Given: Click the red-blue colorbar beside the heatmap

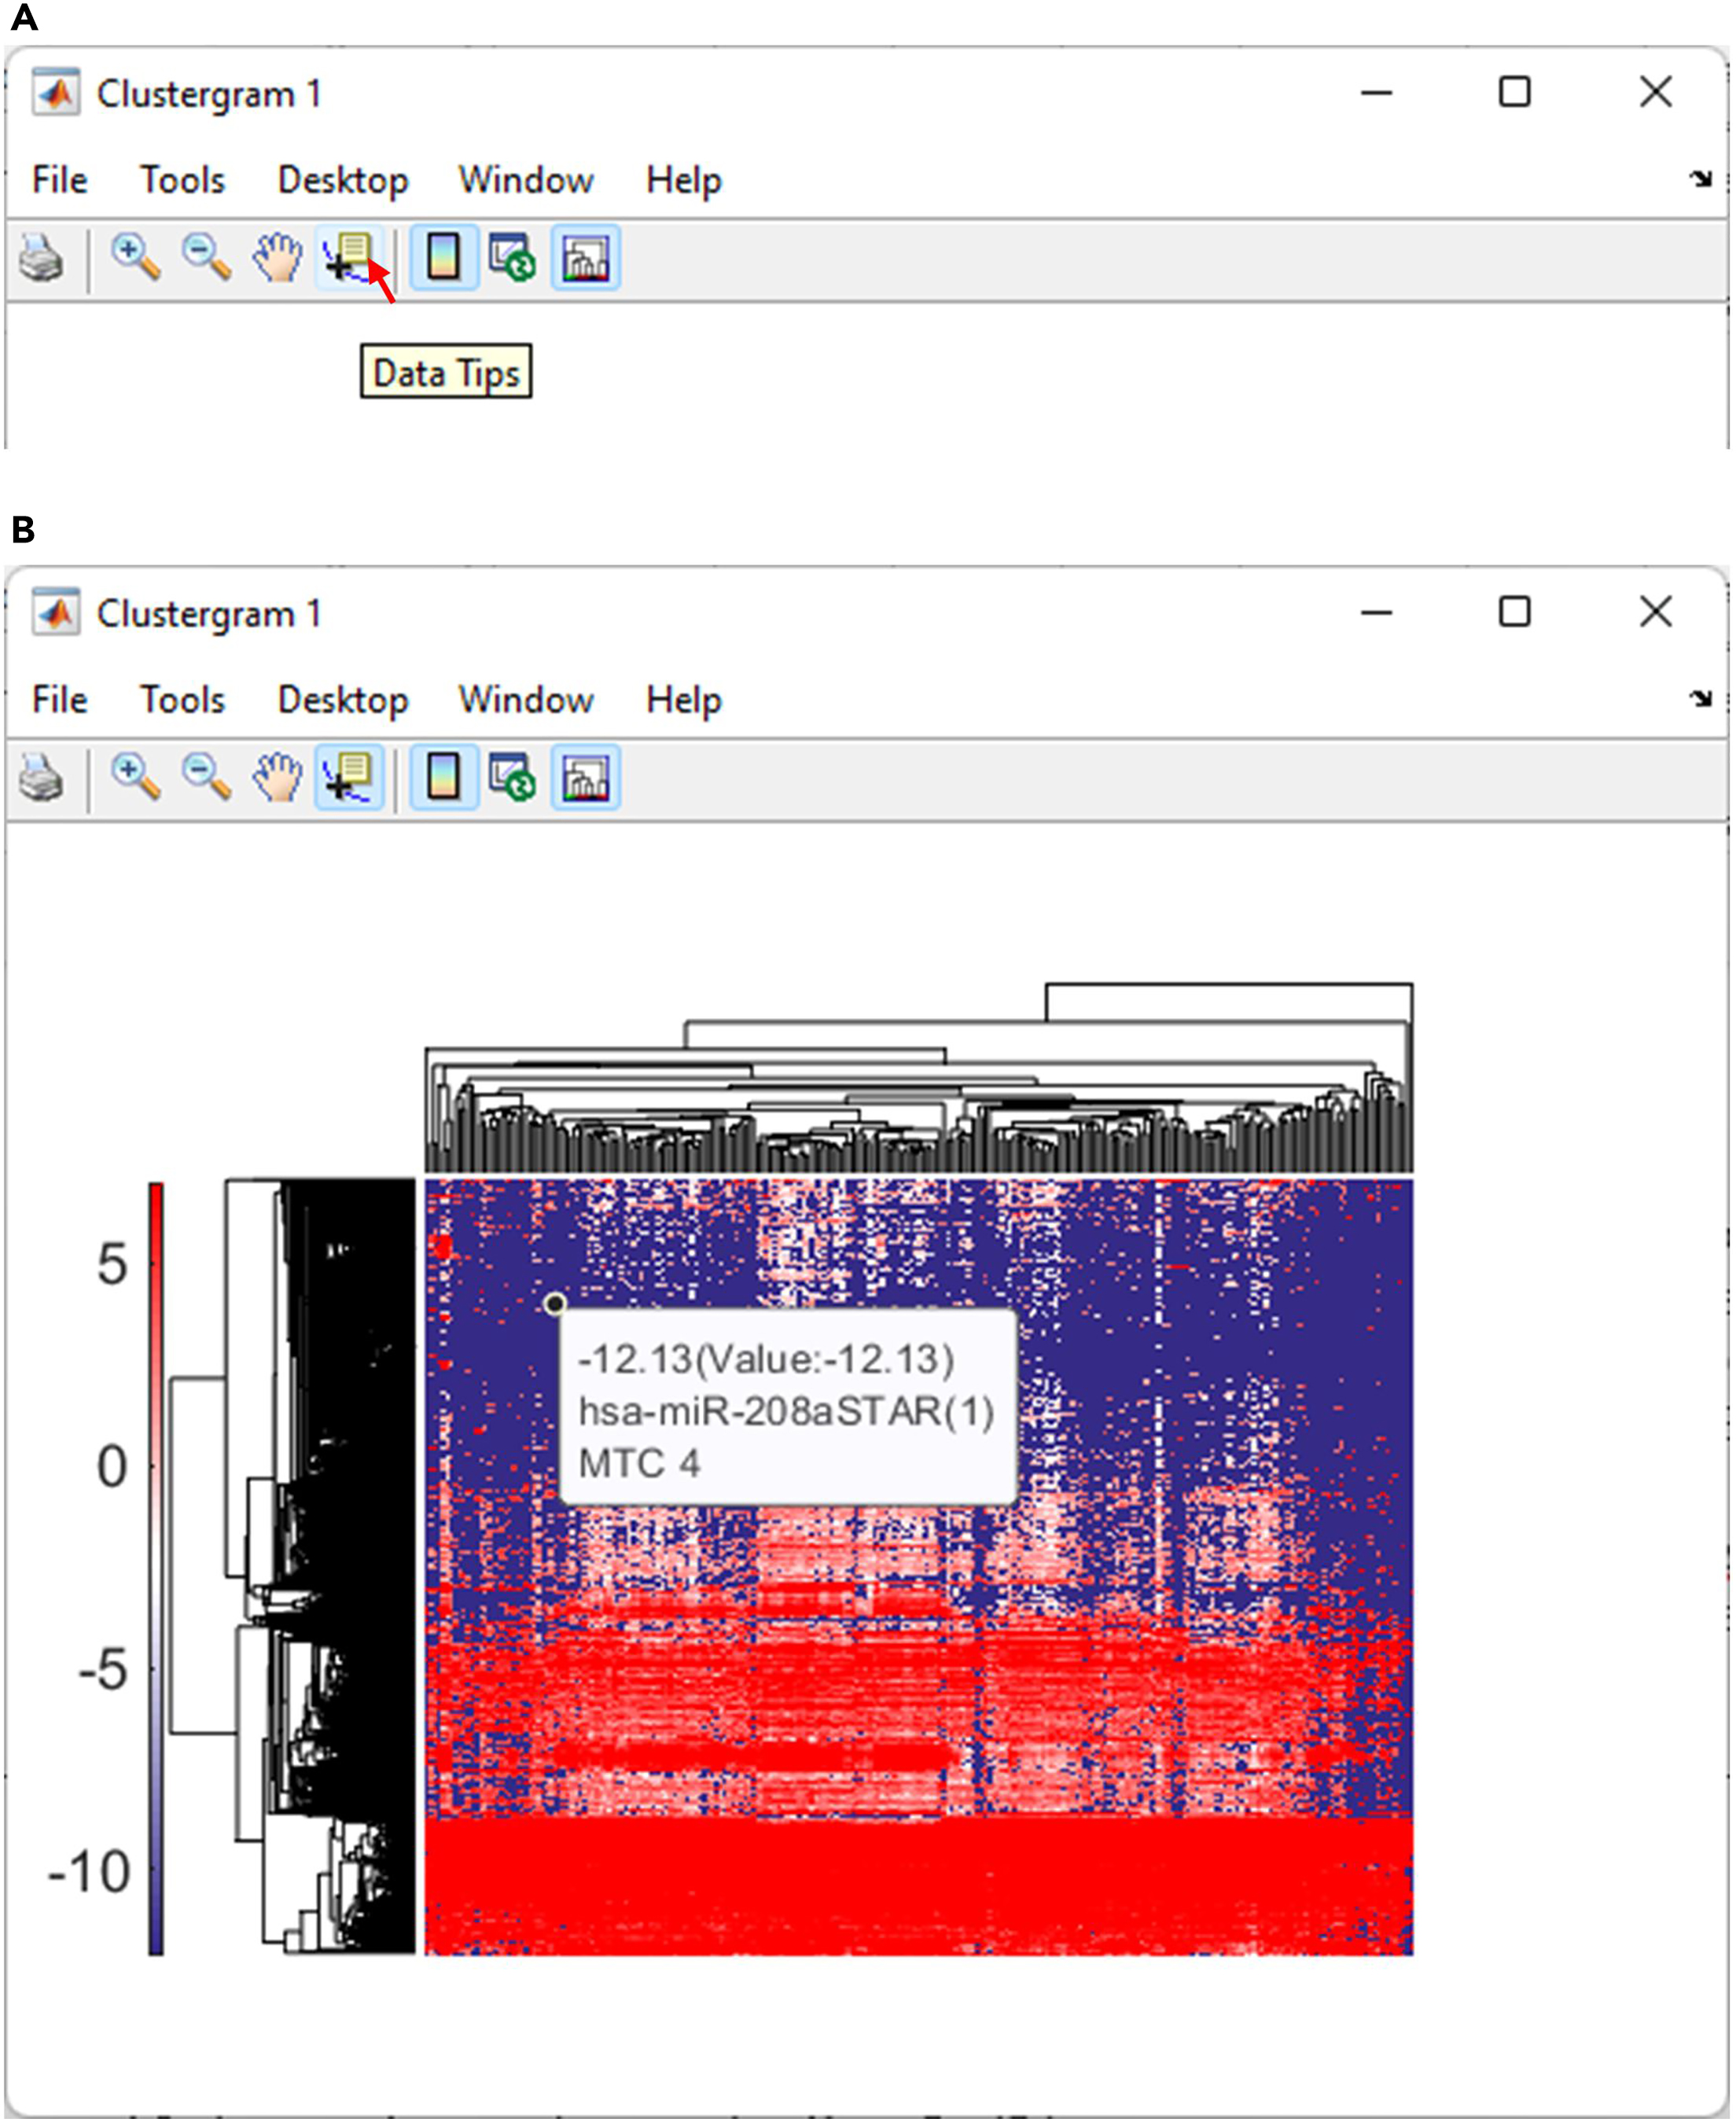Looking at the screenshot, I should coord(156,1567).
